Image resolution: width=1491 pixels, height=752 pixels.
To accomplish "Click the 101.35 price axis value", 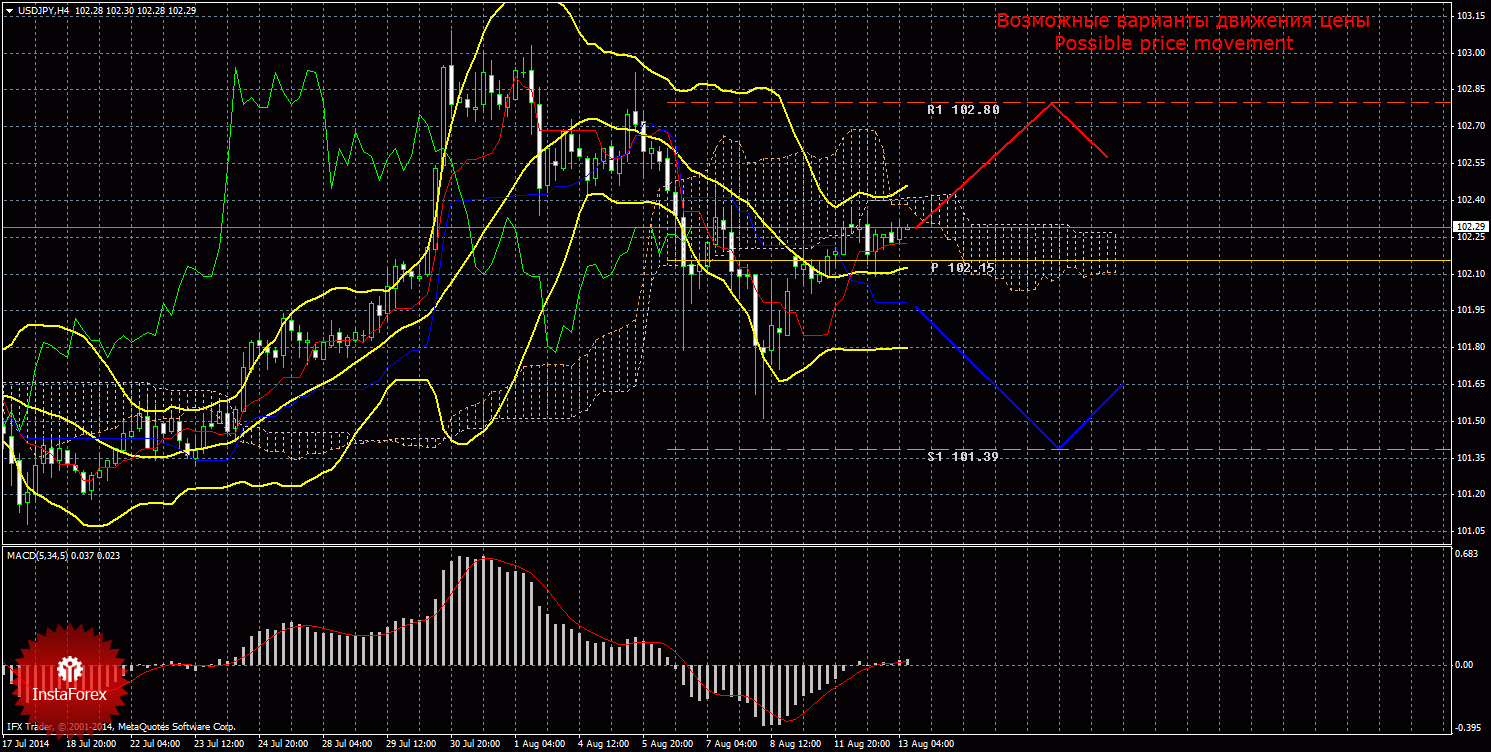I will click(1469, 458).
